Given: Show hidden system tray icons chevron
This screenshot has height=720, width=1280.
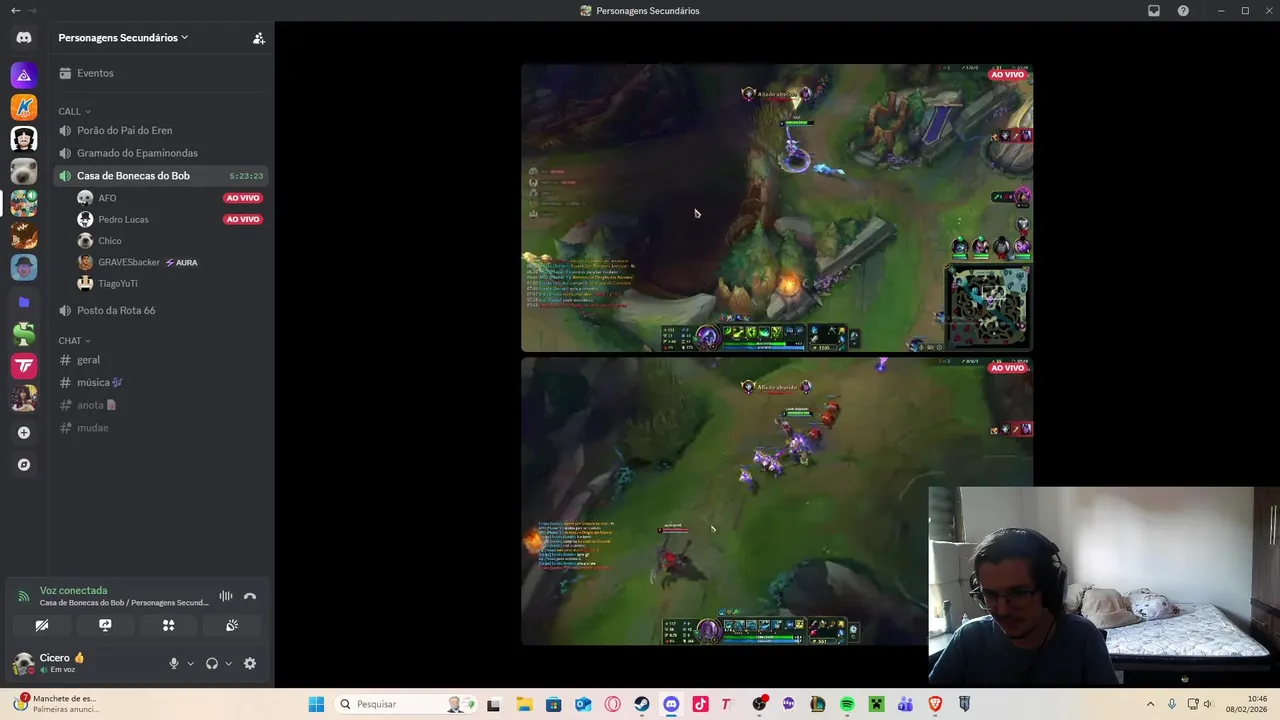Looking at the screenshot, I should click(x=1149, y=704).
